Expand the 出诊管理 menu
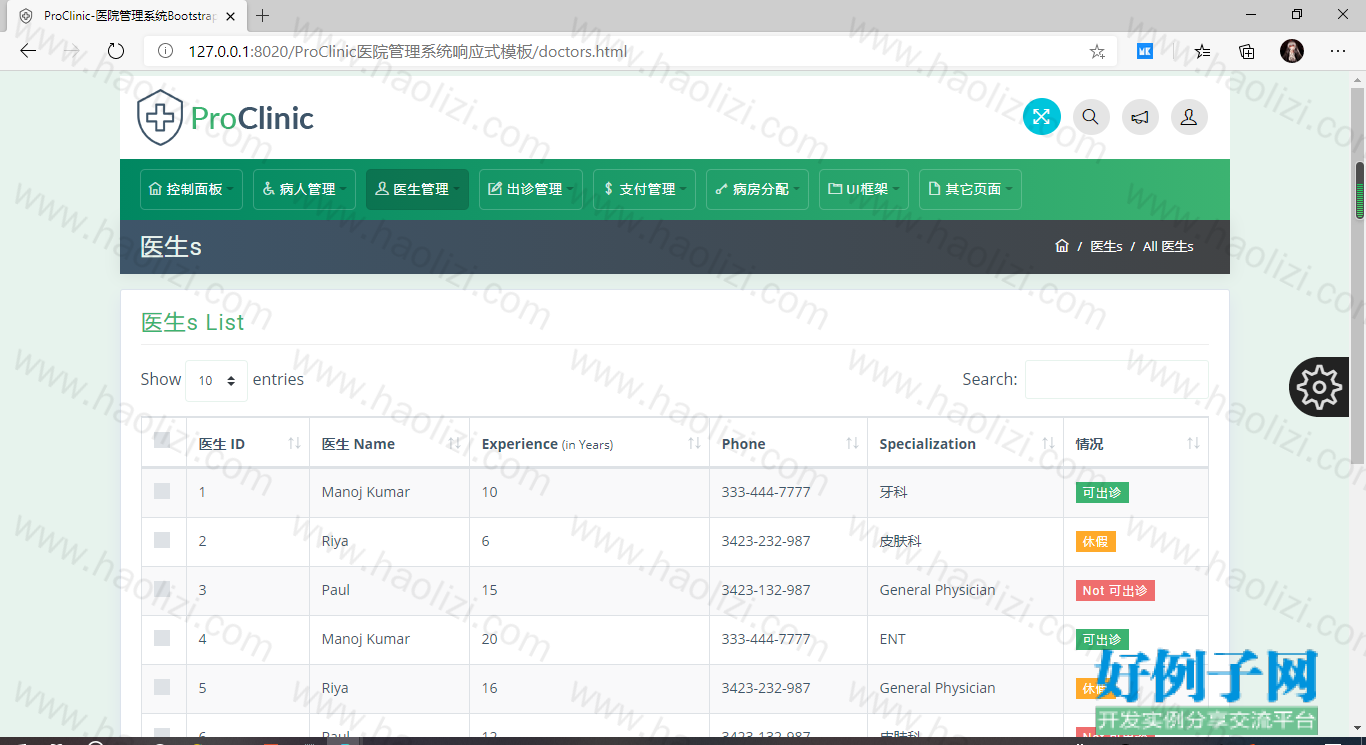 pos(531,189)
